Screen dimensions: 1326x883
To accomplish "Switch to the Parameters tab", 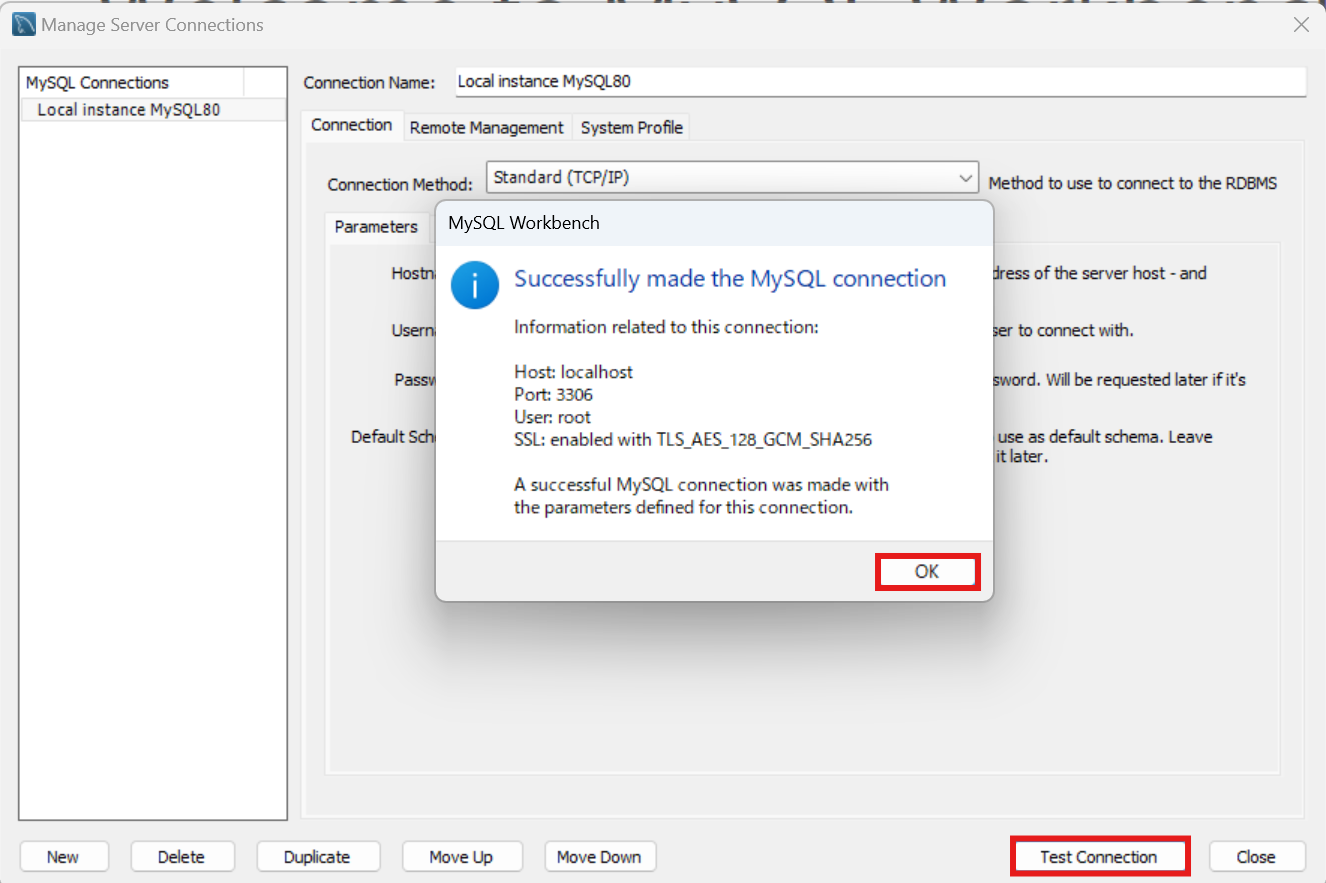I will click(376, 227).
